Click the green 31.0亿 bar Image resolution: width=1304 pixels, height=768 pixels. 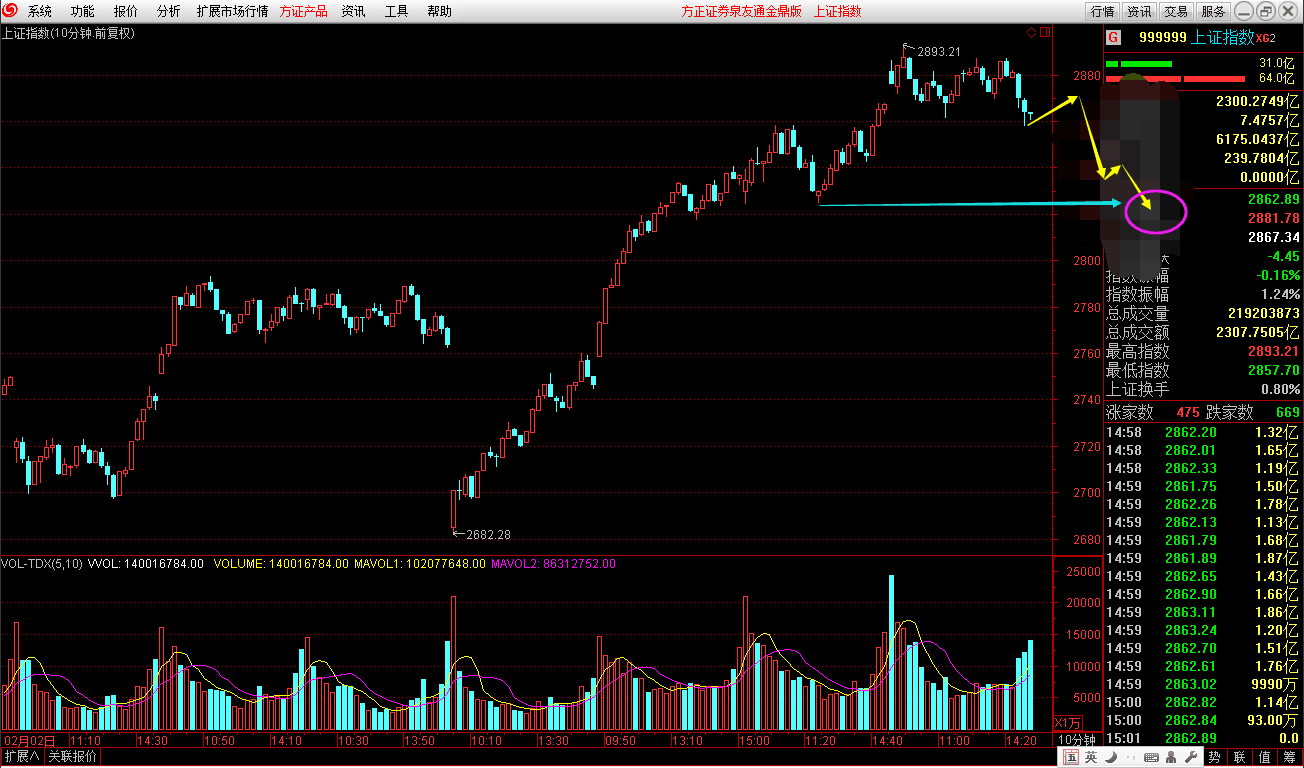tap(1138, 64)
